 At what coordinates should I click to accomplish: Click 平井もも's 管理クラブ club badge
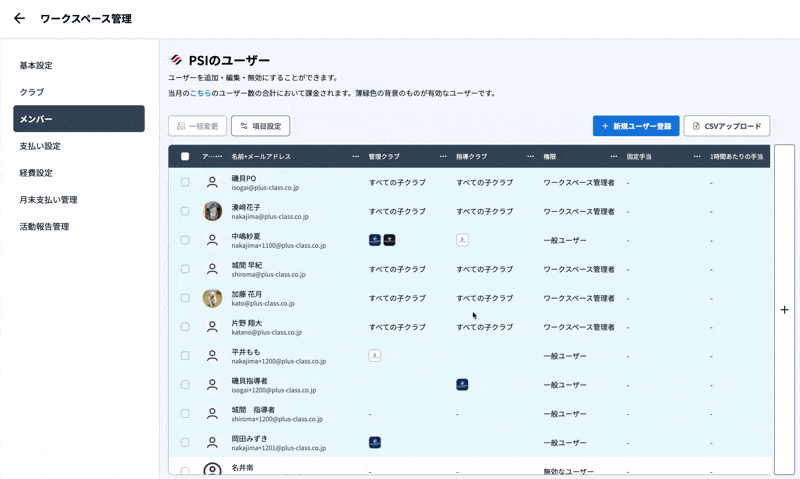pyautogui.click(x=375, y=355)
